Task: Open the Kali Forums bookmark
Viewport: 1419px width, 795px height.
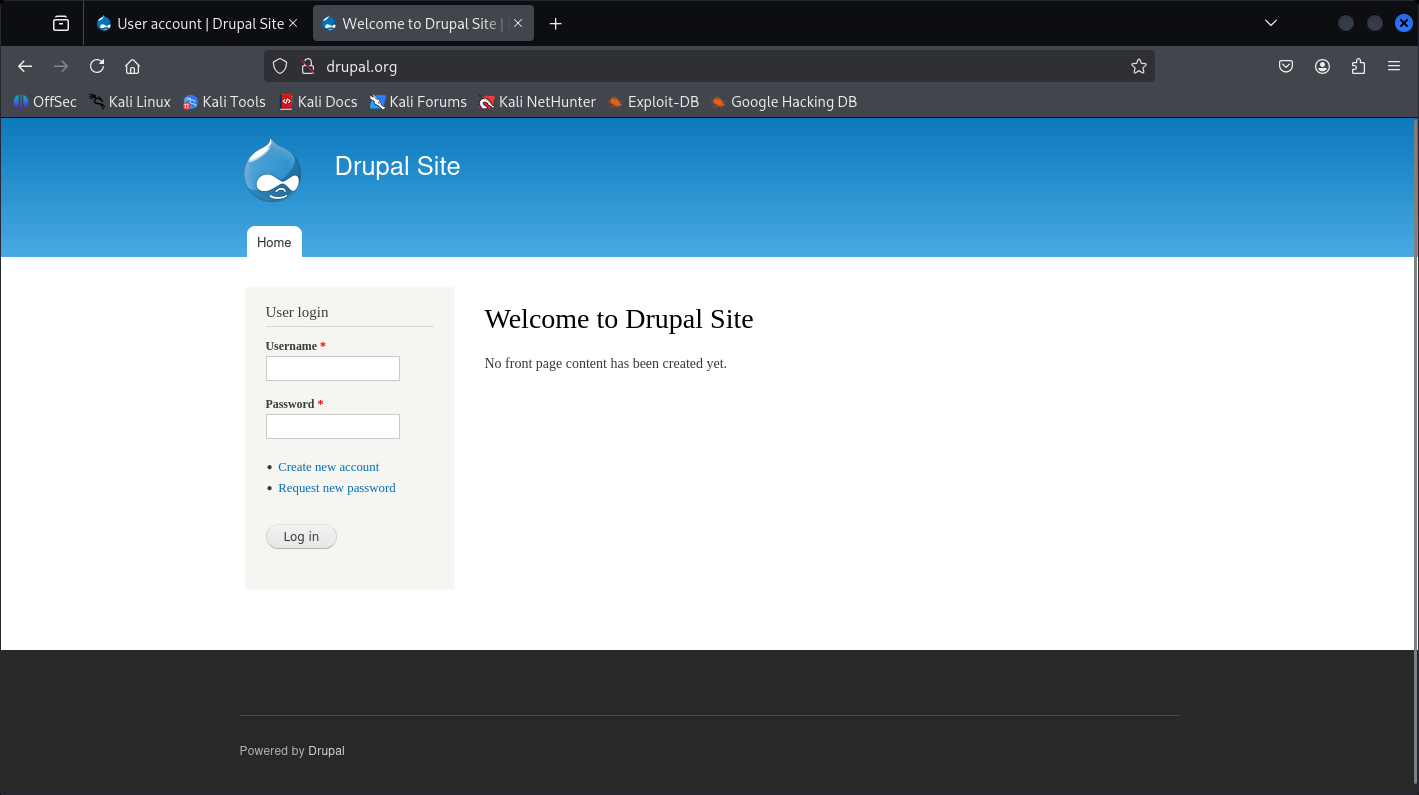Action: (x=418, y=101)
